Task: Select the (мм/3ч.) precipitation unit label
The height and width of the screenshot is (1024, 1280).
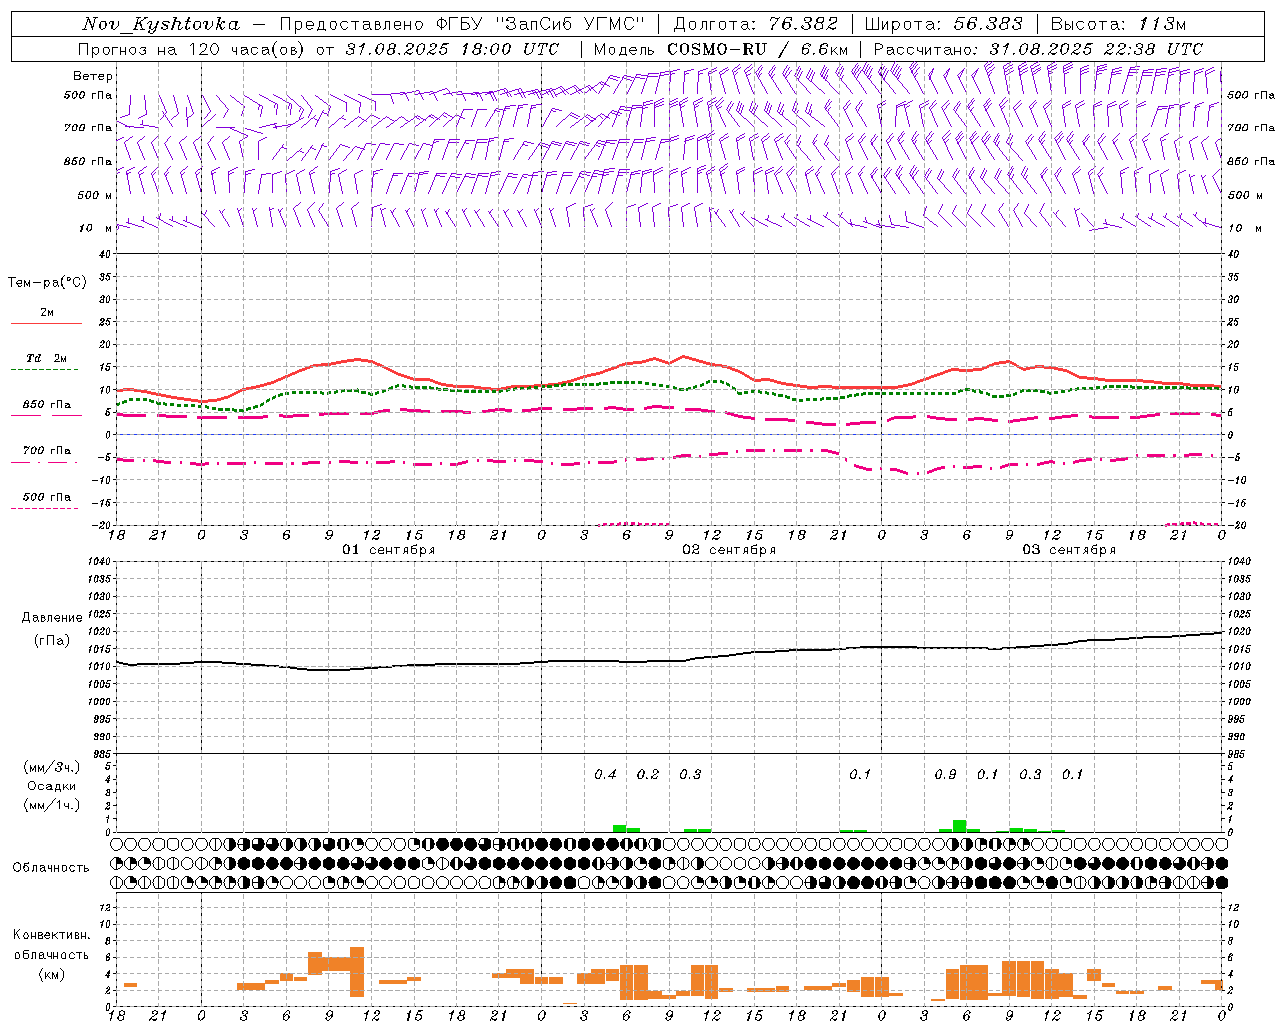Action: tap(51, 767)
